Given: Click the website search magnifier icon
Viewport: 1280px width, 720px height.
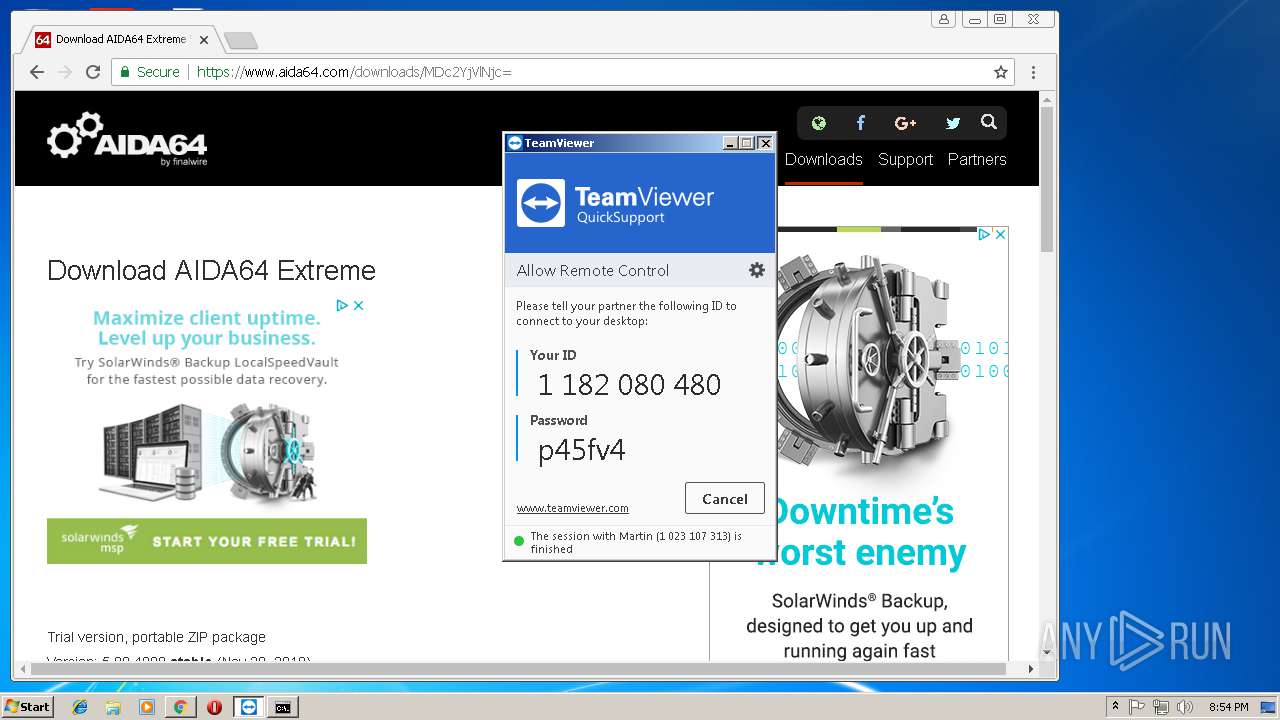Looking at the screenshot, I should pos(989,122).
